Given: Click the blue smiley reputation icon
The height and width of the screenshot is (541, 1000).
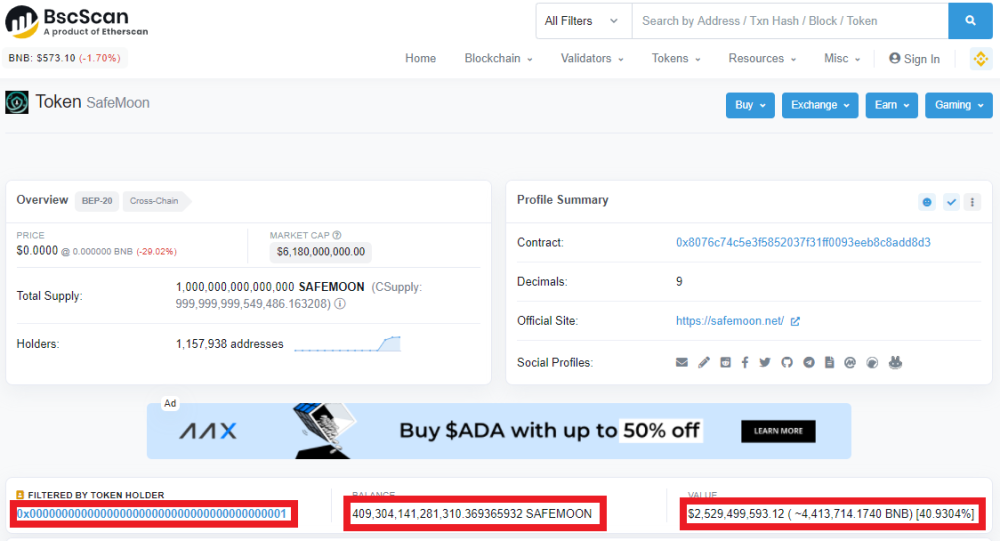Looking at the screenshot, I should coord(927,202).
